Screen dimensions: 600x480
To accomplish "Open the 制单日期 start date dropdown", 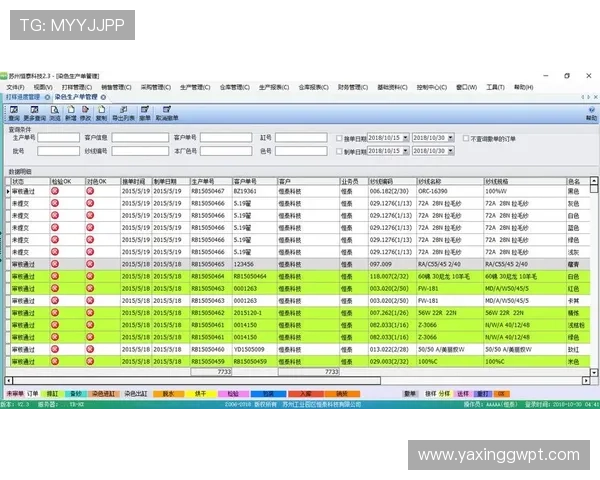I will click(x=403, y=151).
